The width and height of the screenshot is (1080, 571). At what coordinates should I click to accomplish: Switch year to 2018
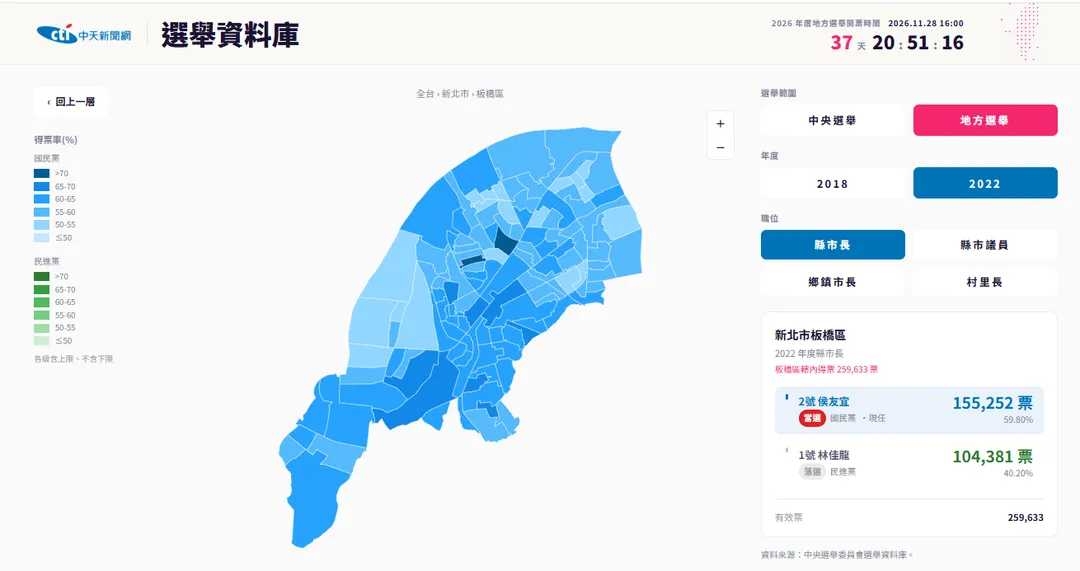click(832, 183)
